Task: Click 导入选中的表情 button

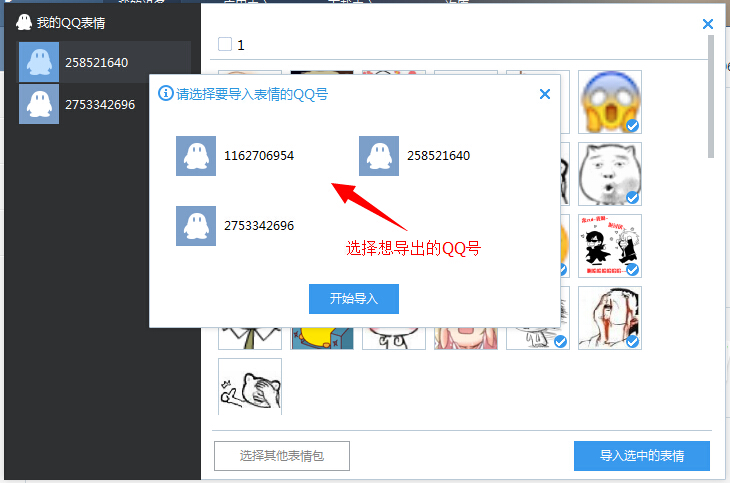Action: (642, 456)
